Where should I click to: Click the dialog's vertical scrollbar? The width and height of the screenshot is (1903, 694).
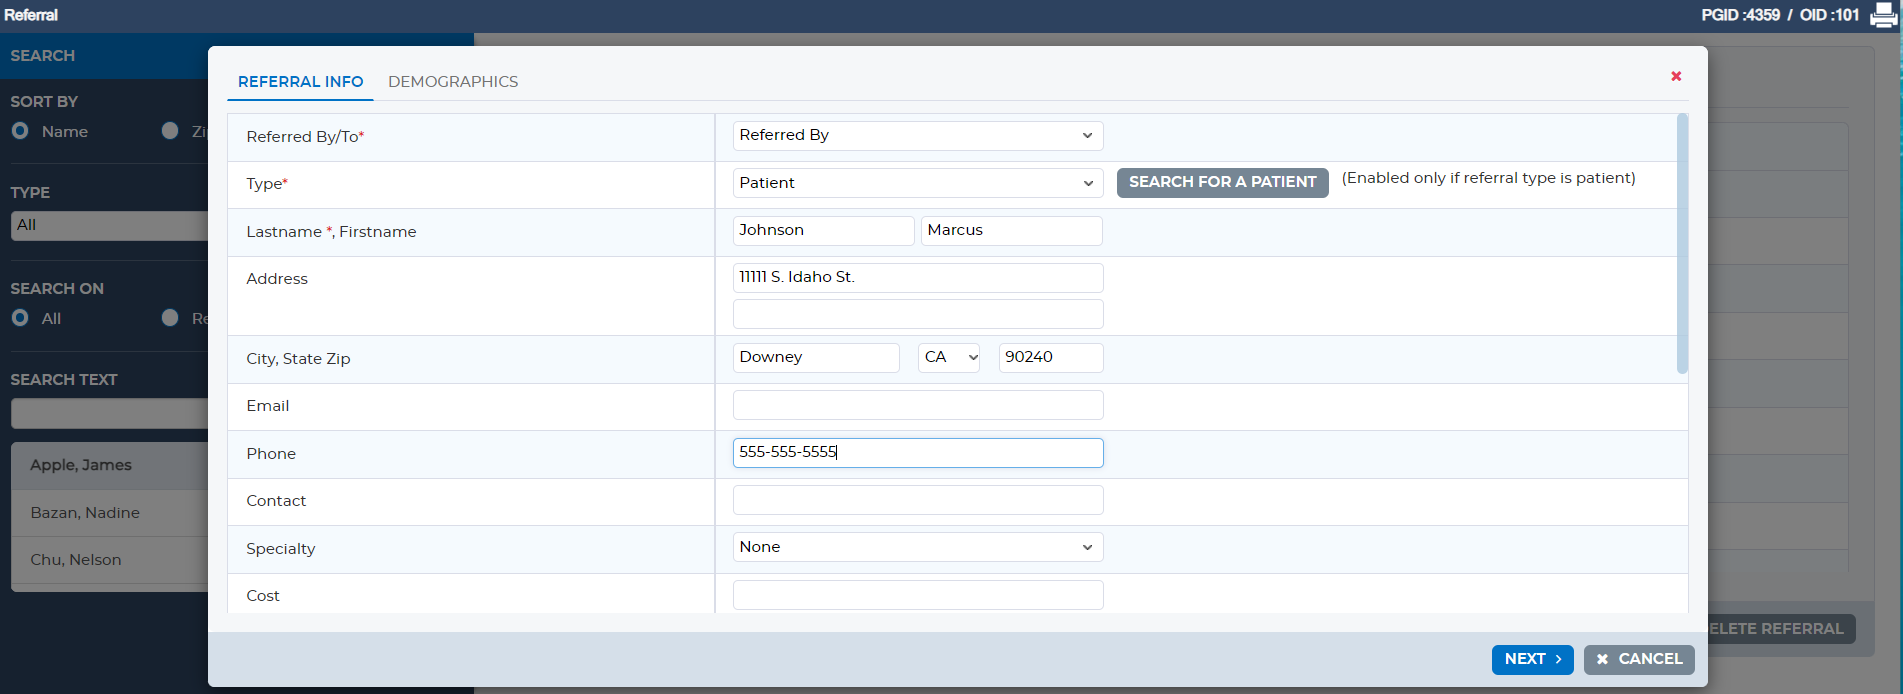pyautogui.click(x=1682, y=245)
